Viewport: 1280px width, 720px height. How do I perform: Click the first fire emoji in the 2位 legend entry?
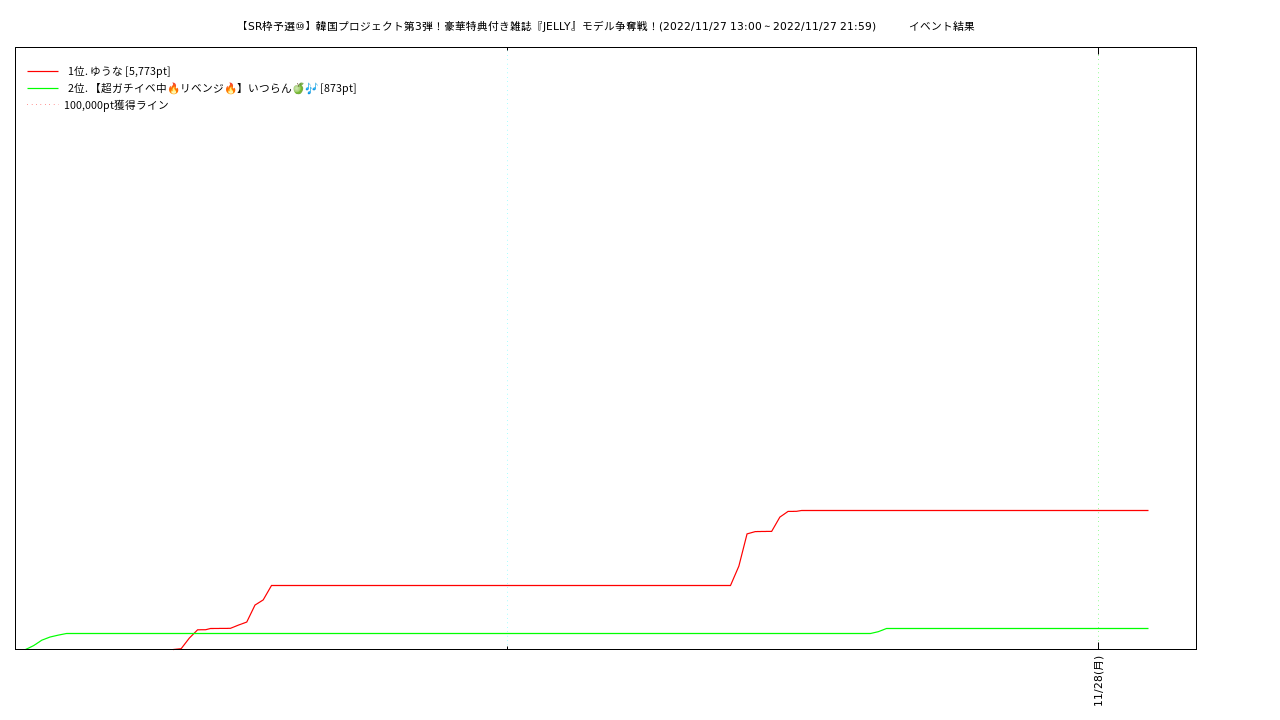click(x=173, y=89)
